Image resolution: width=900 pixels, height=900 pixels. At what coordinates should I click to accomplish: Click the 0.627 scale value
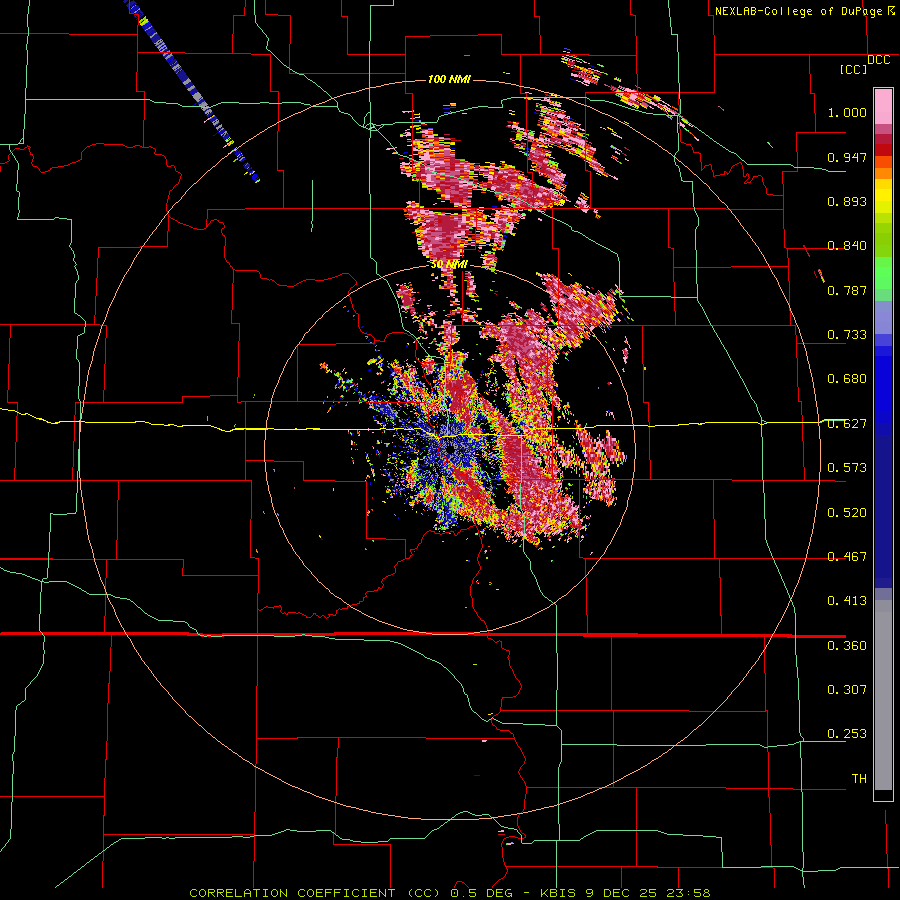tap(847, 424)
